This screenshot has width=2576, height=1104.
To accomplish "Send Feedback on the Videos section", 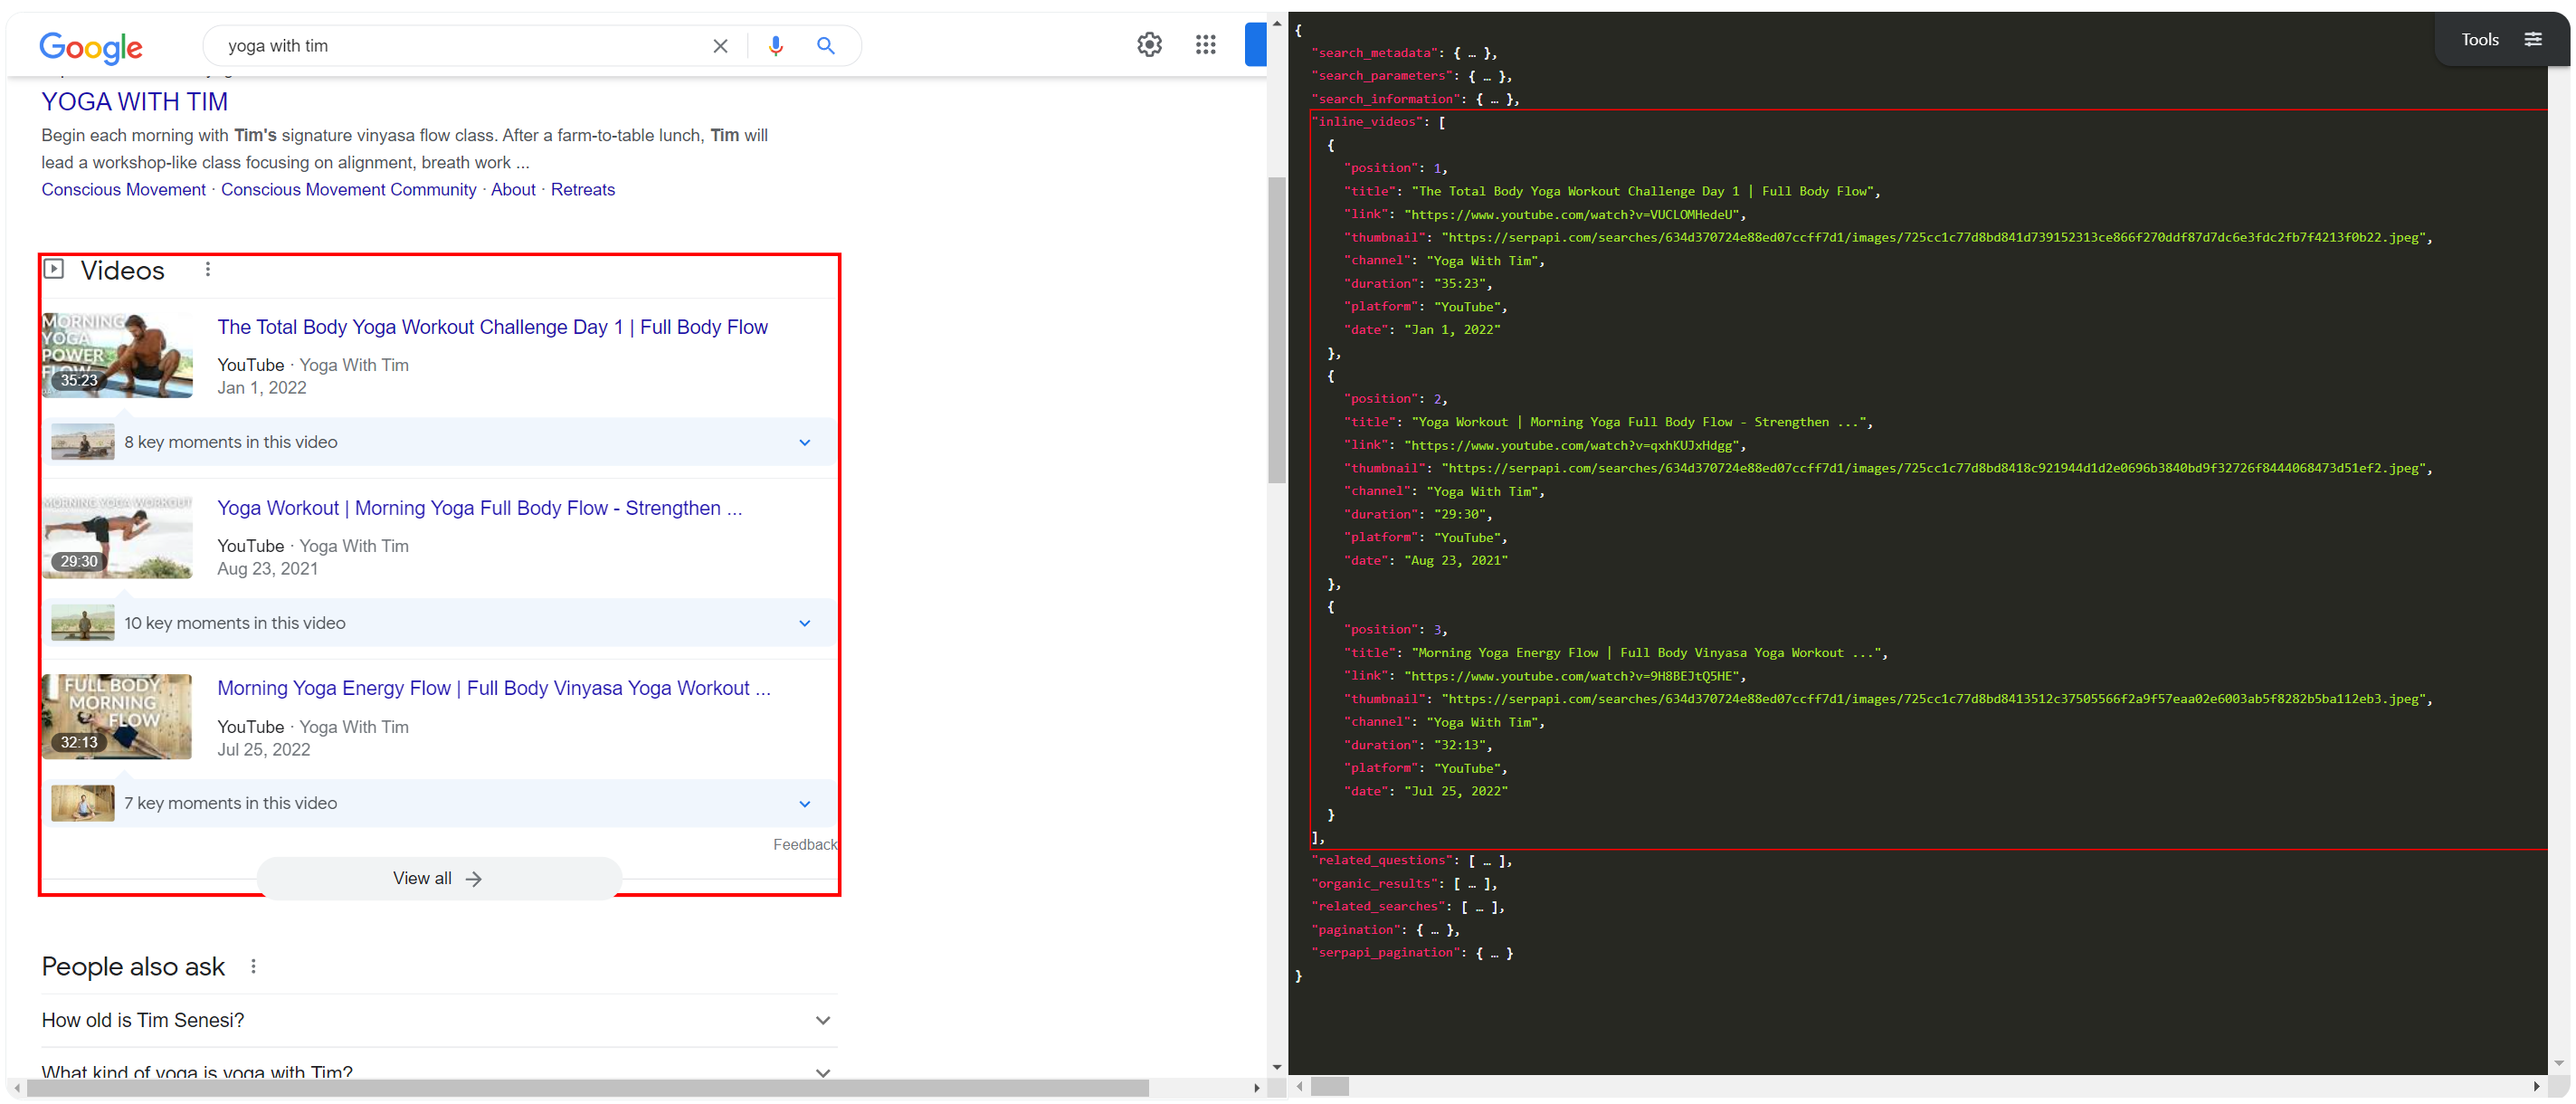I will click(x=805, y=844).
